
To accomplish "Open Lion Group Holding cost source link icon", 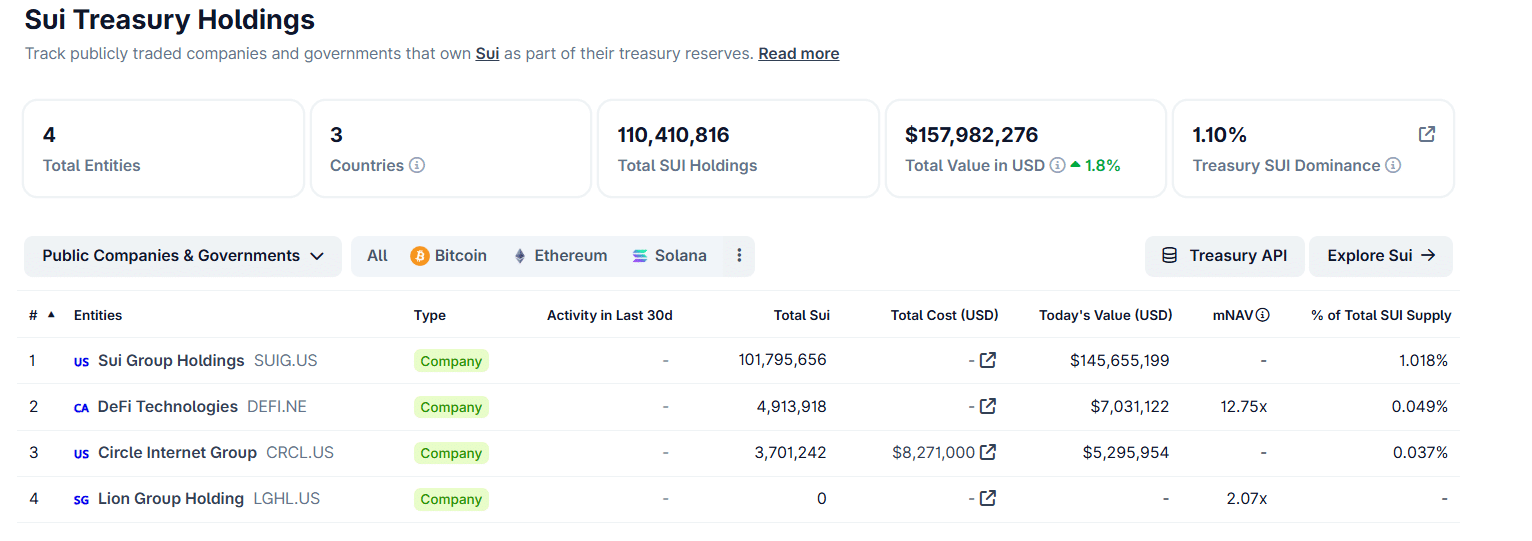I will pos(988,498).
